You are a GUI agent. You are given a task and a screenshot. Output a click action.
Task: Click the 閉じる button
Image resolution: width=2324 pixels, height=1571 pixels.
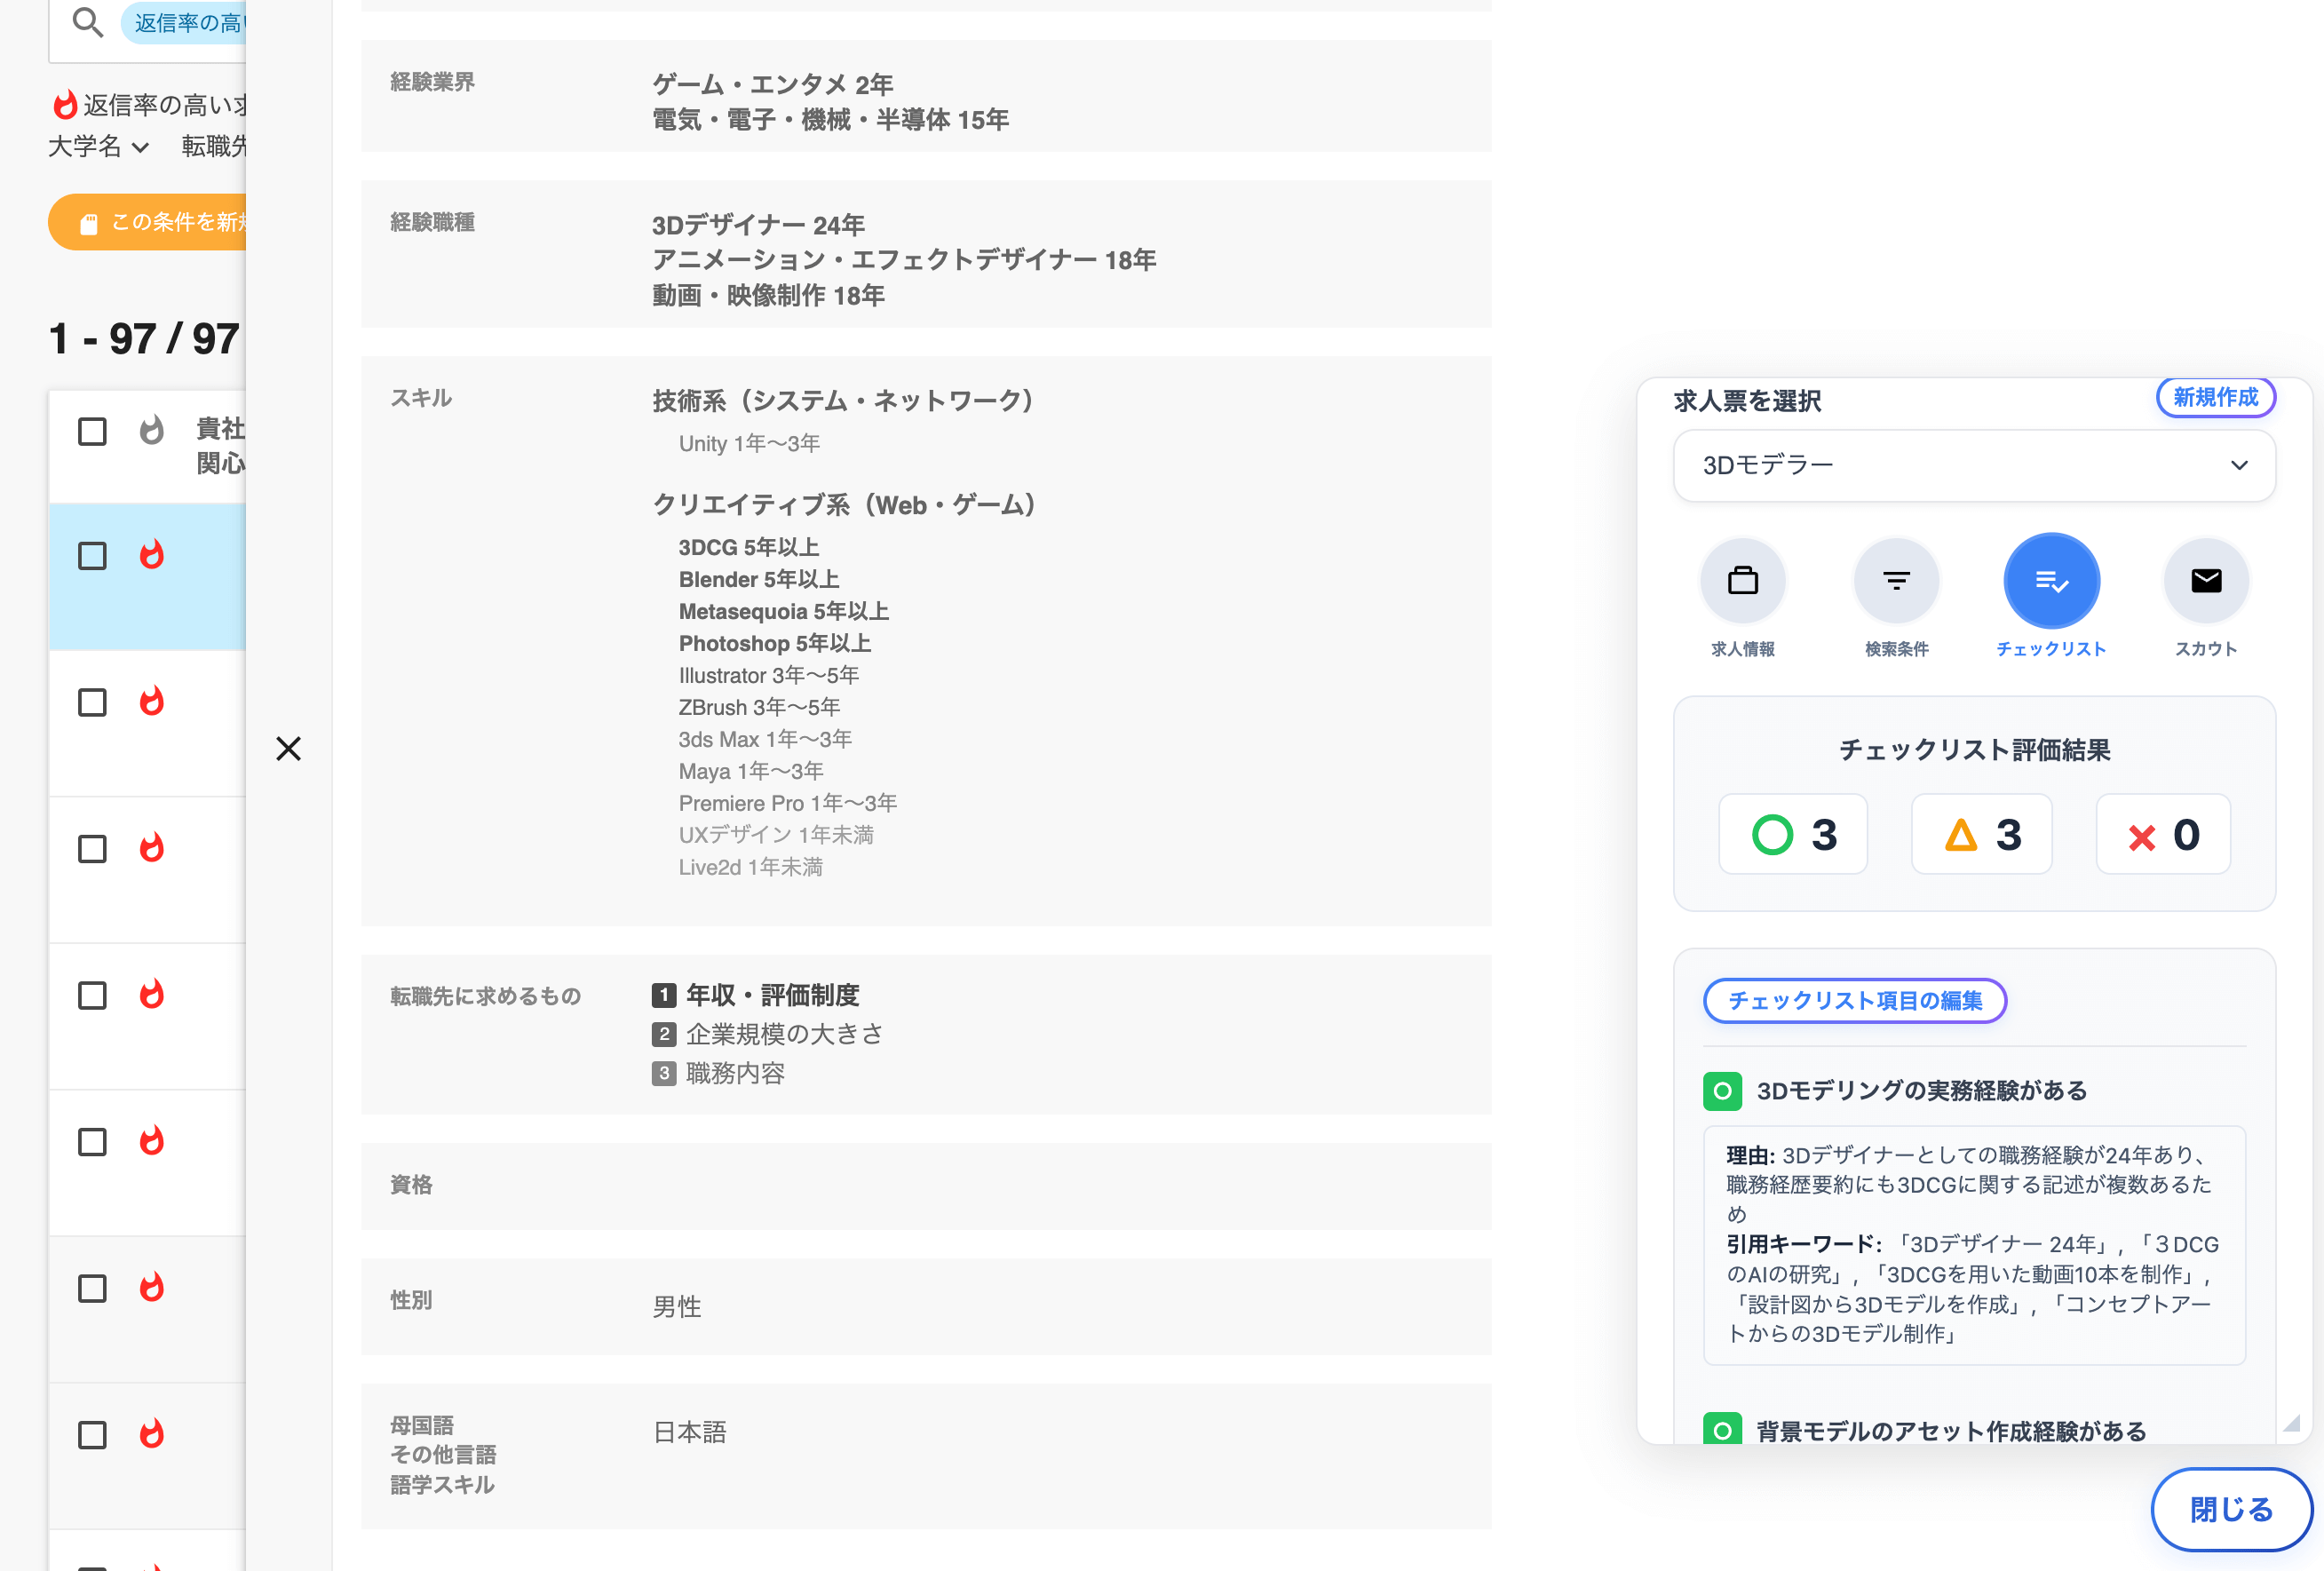2231,1509
